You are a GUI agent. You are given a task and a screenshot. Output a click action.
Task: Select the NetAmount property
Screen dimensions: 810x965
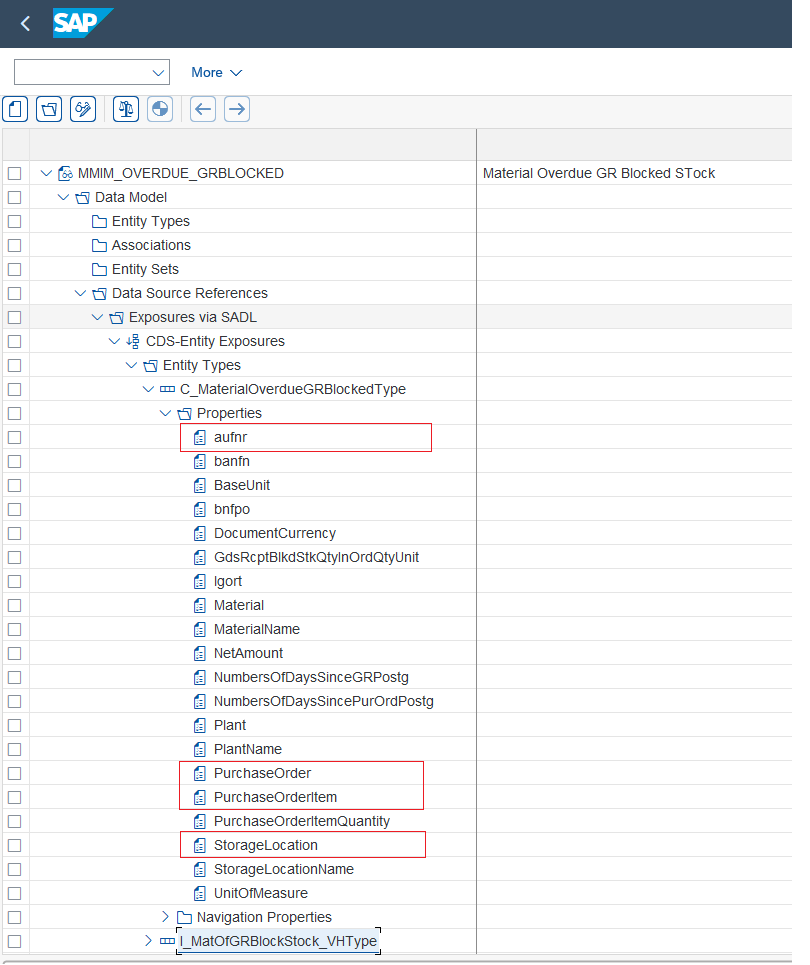pos(248,654)
